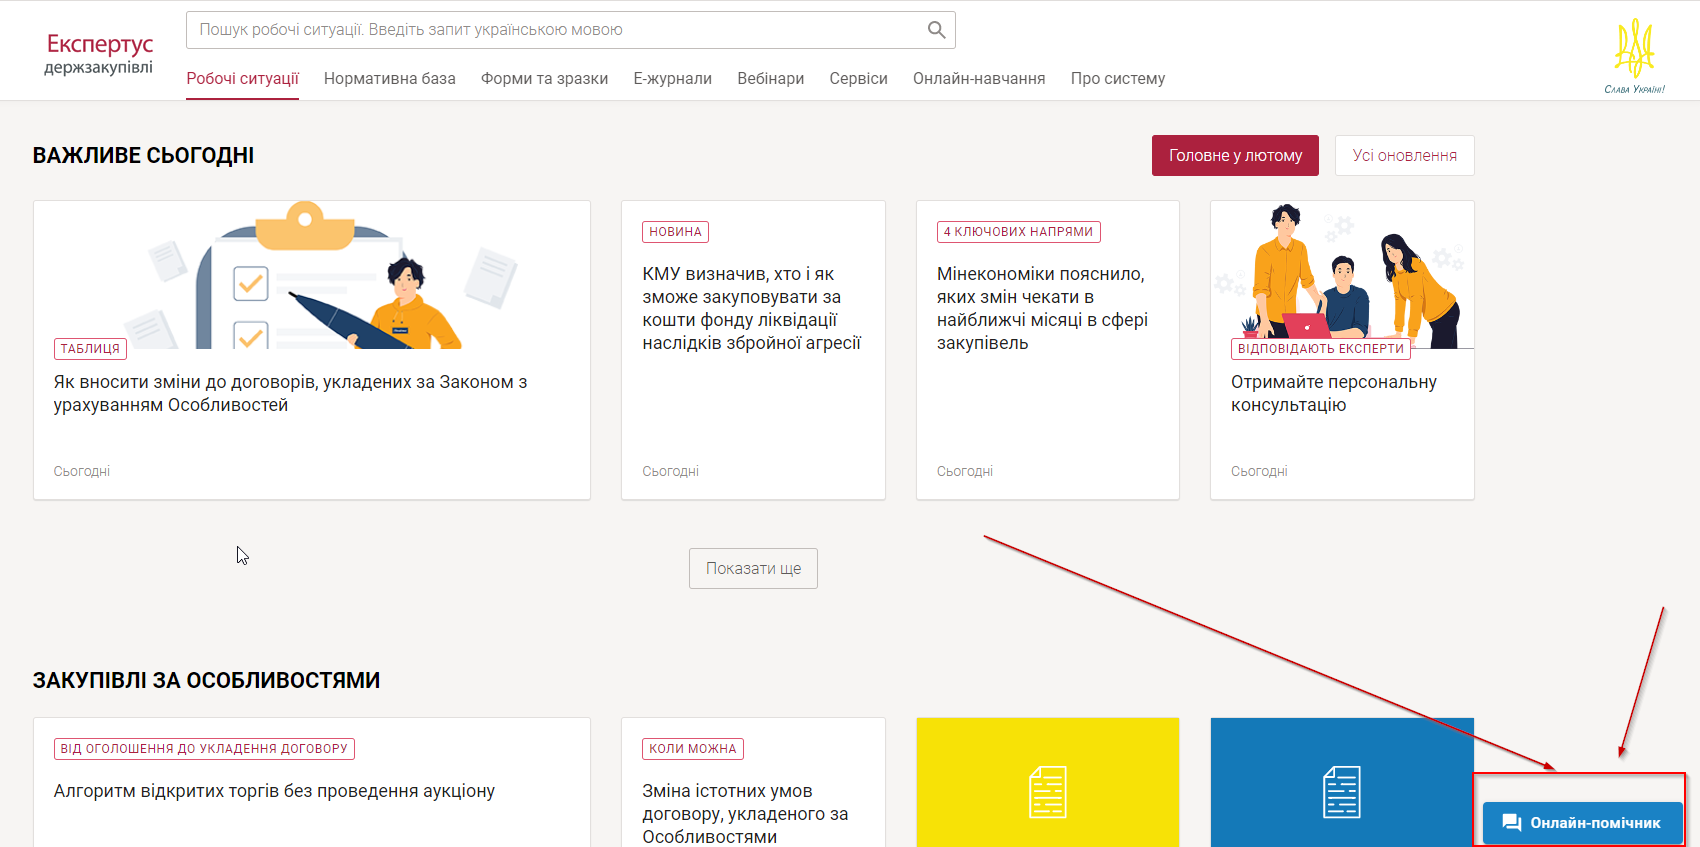
Task: Click the ЗАКУПІВЛІ ЗА ОСОБЛИВОСТЯМИ heading
Action: pyautogui.click(x=206, y=680)
